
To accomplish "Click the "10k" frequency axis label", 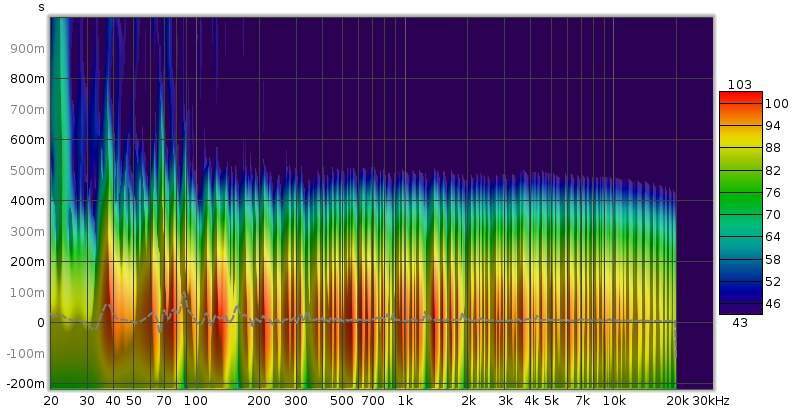I will click(614, 401).
